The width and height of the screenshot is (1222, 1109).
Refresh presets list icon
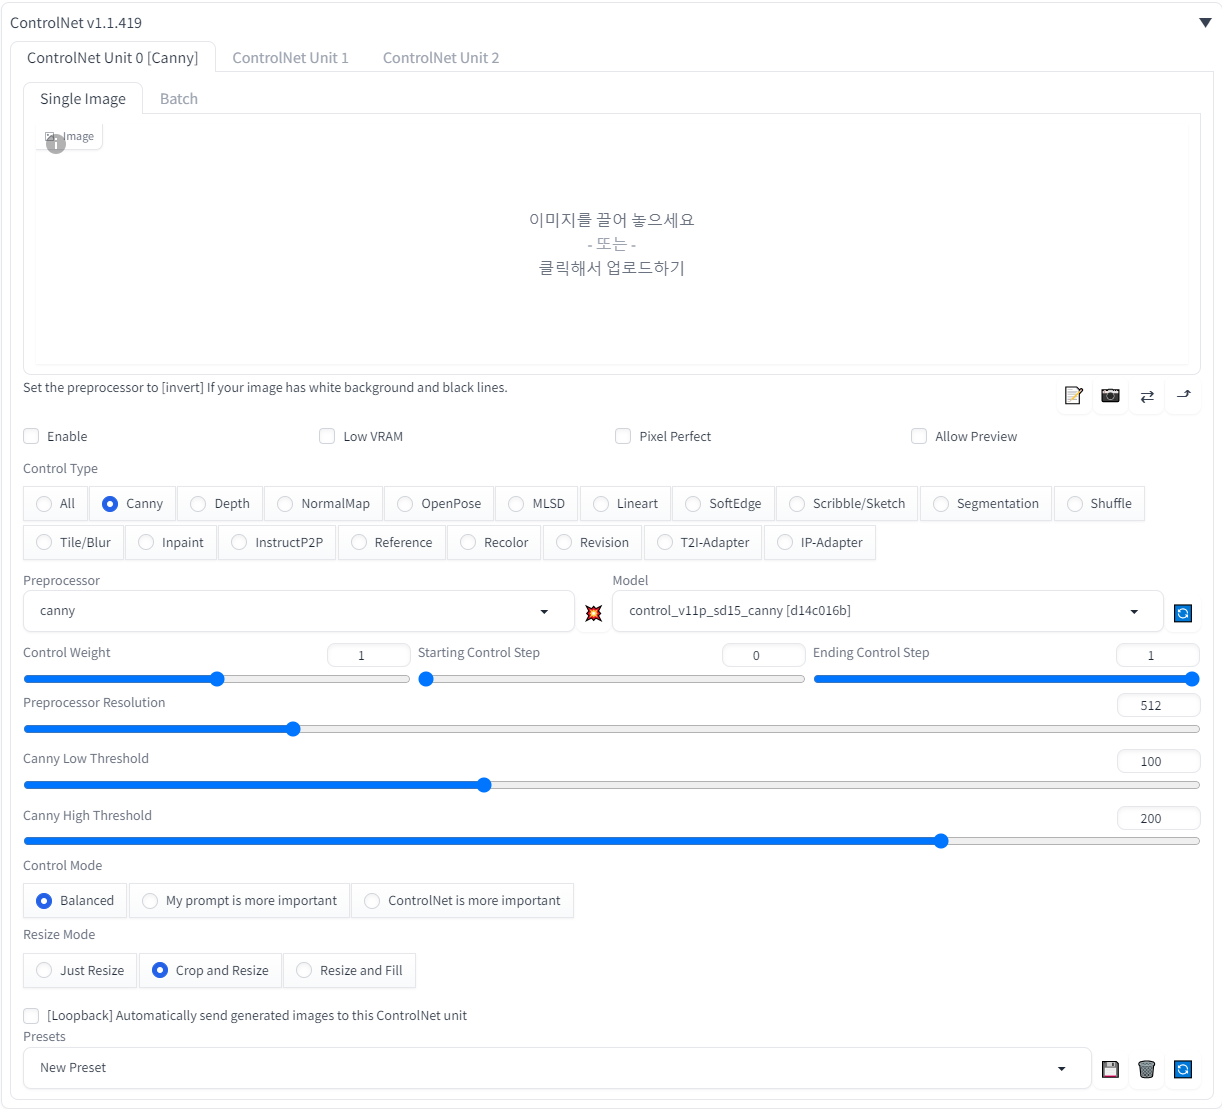coord(1183,1069)
